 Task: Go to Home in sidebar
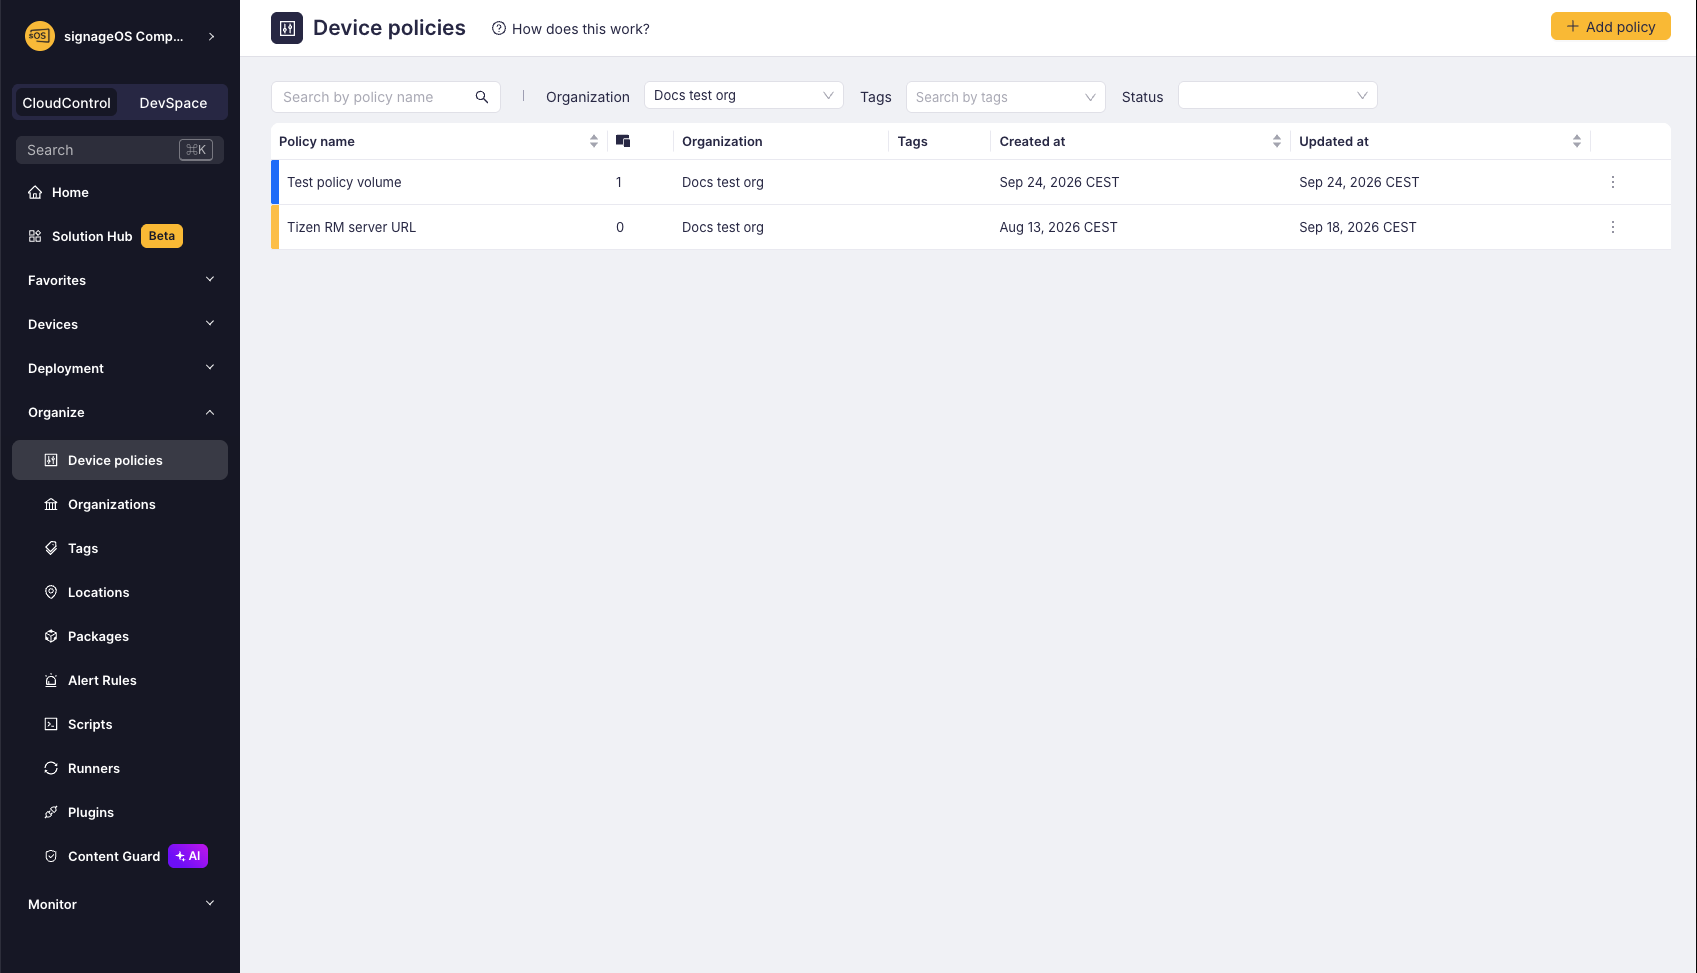120,192
